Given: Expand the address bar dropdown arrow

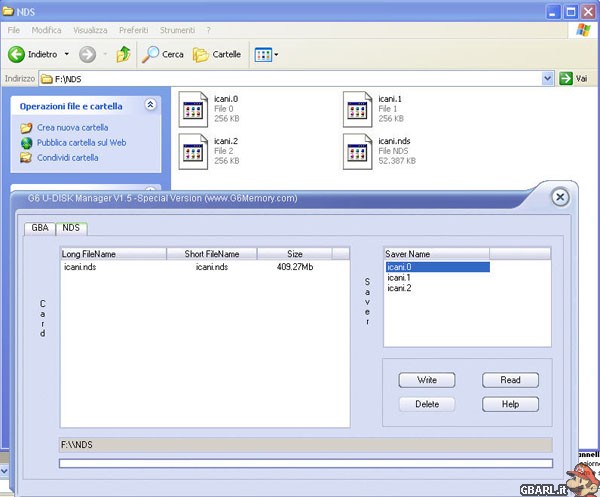Looking at the screenshot, I should coord(548,78).
